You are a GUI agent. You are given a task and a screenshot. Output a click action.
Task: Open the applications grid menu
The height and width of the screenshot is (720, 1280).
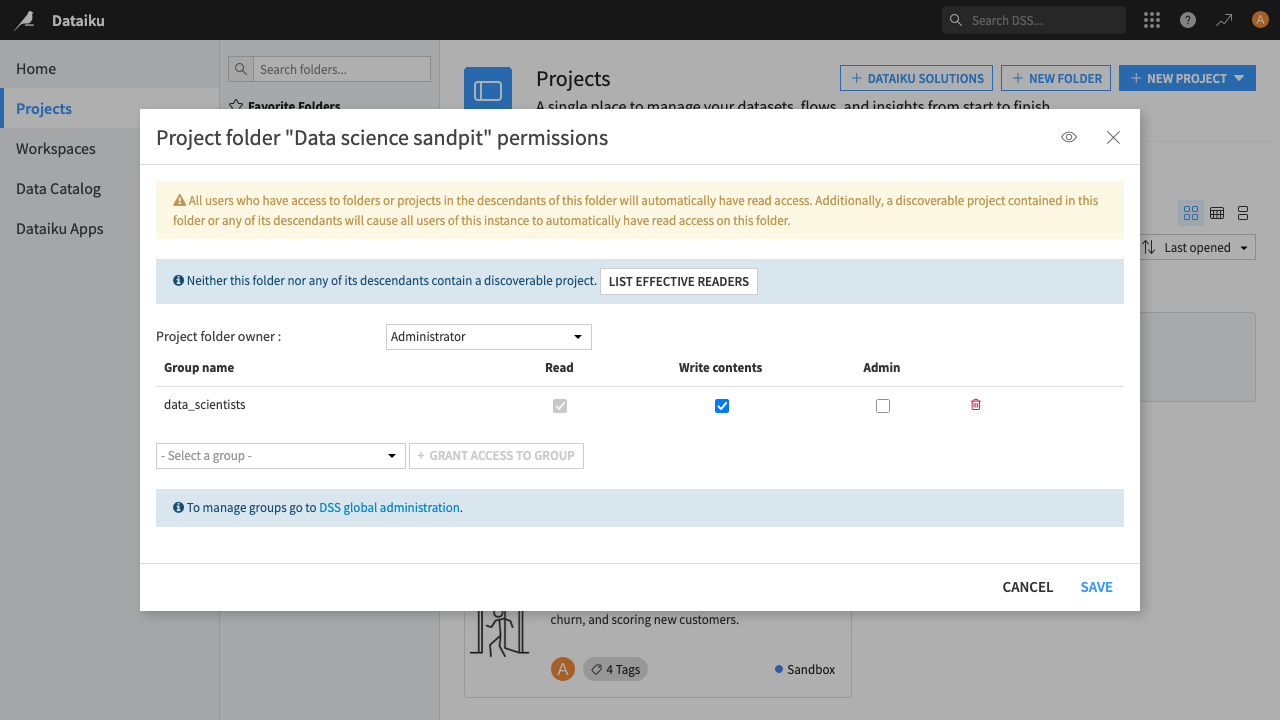tap(1152, 20)
